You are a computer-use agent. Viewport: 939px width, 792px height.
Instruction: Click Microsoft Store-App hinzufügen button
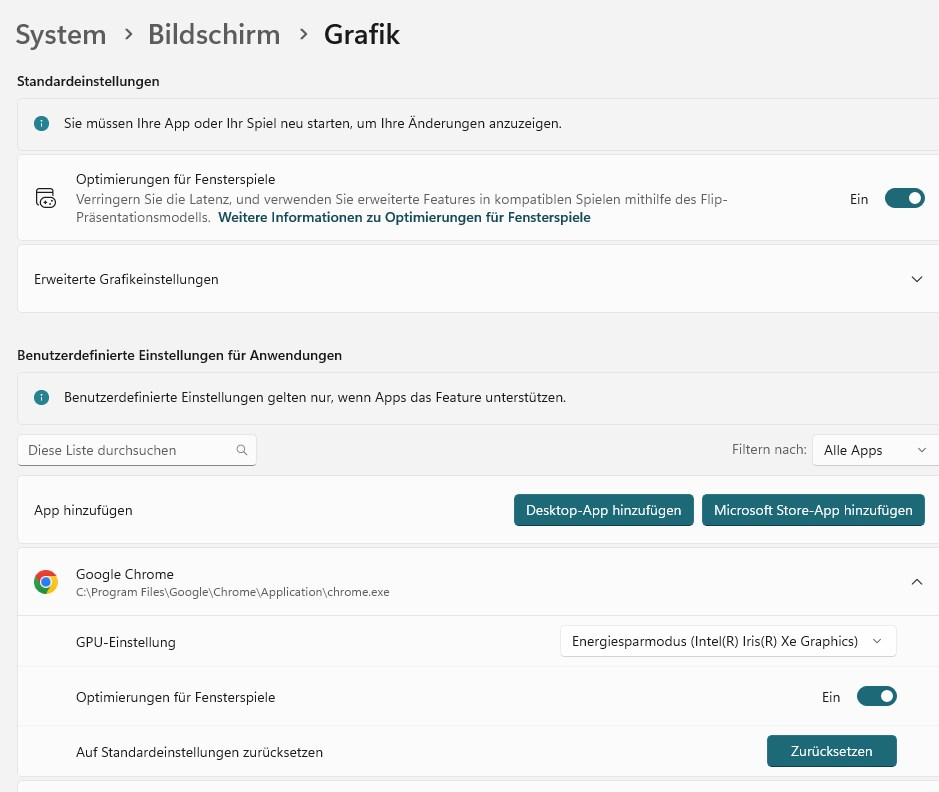[813, 510]
